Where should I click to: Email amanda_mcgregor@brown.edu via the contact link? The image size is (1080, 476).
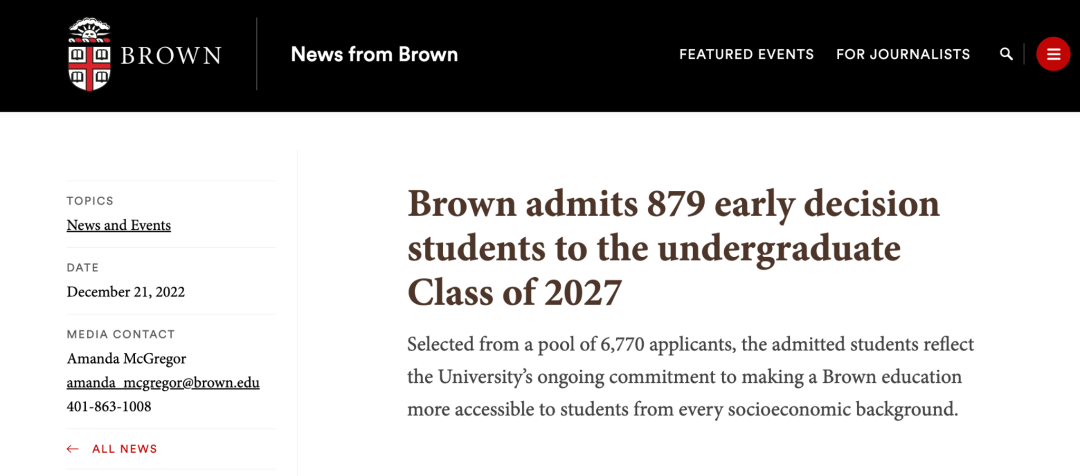[163, 383]
